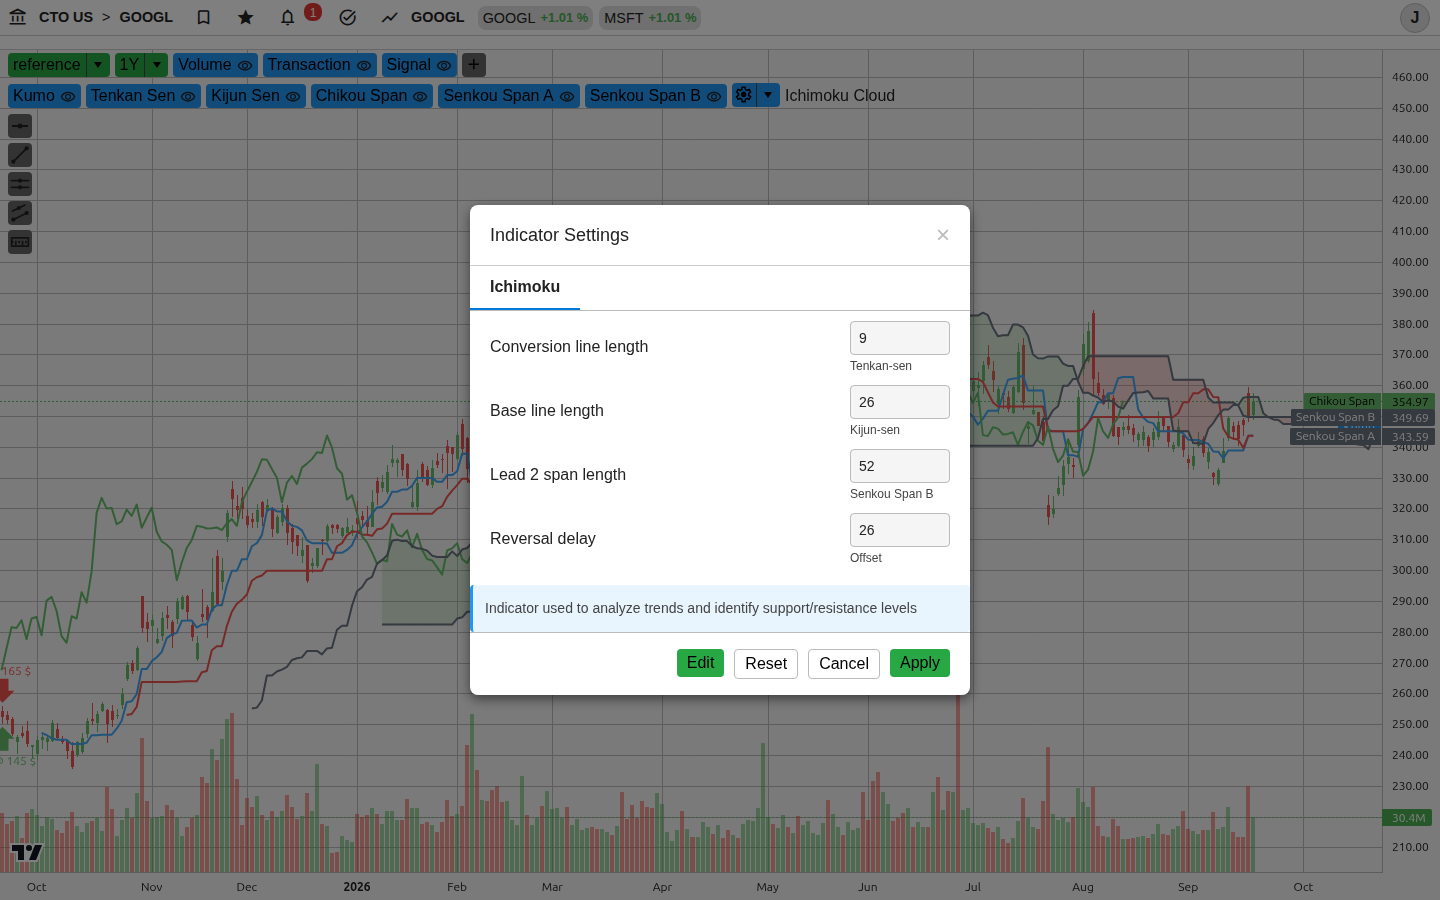The width and height of the screenshot is (1440, 900).
Task: Open notifications bell icon
Action: [288, 17]
